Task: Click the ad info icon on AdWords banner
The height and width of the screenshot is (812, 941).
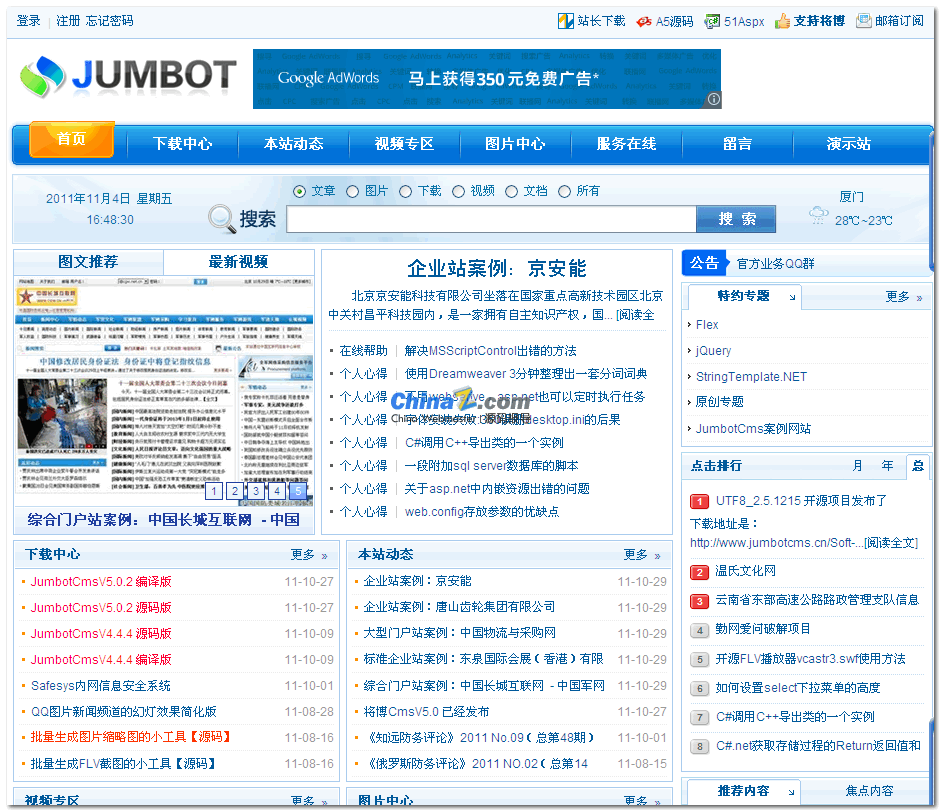Action: tap(714, 100)
